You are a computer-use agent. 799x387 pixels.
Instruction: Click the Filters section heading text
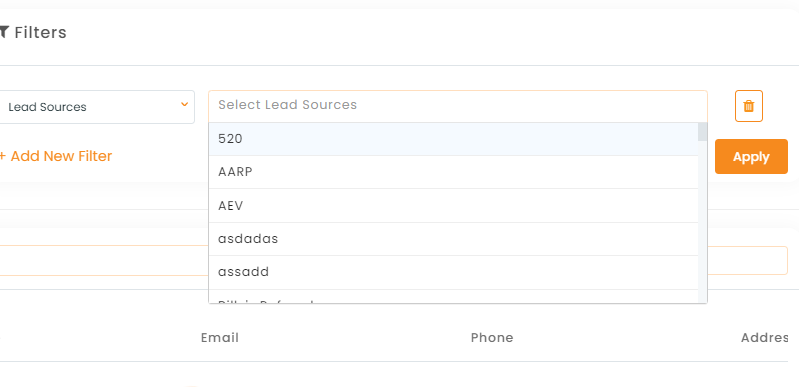click(x=40, y=33)
